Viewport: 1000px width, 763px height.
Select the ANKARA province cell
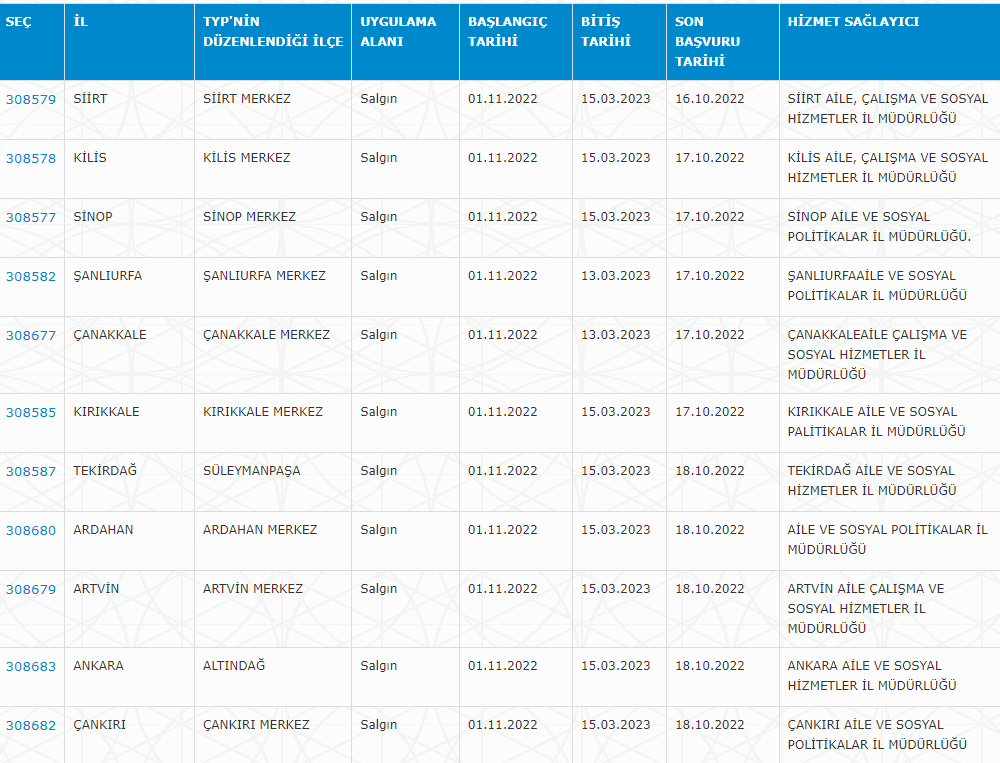pos(129,677)
